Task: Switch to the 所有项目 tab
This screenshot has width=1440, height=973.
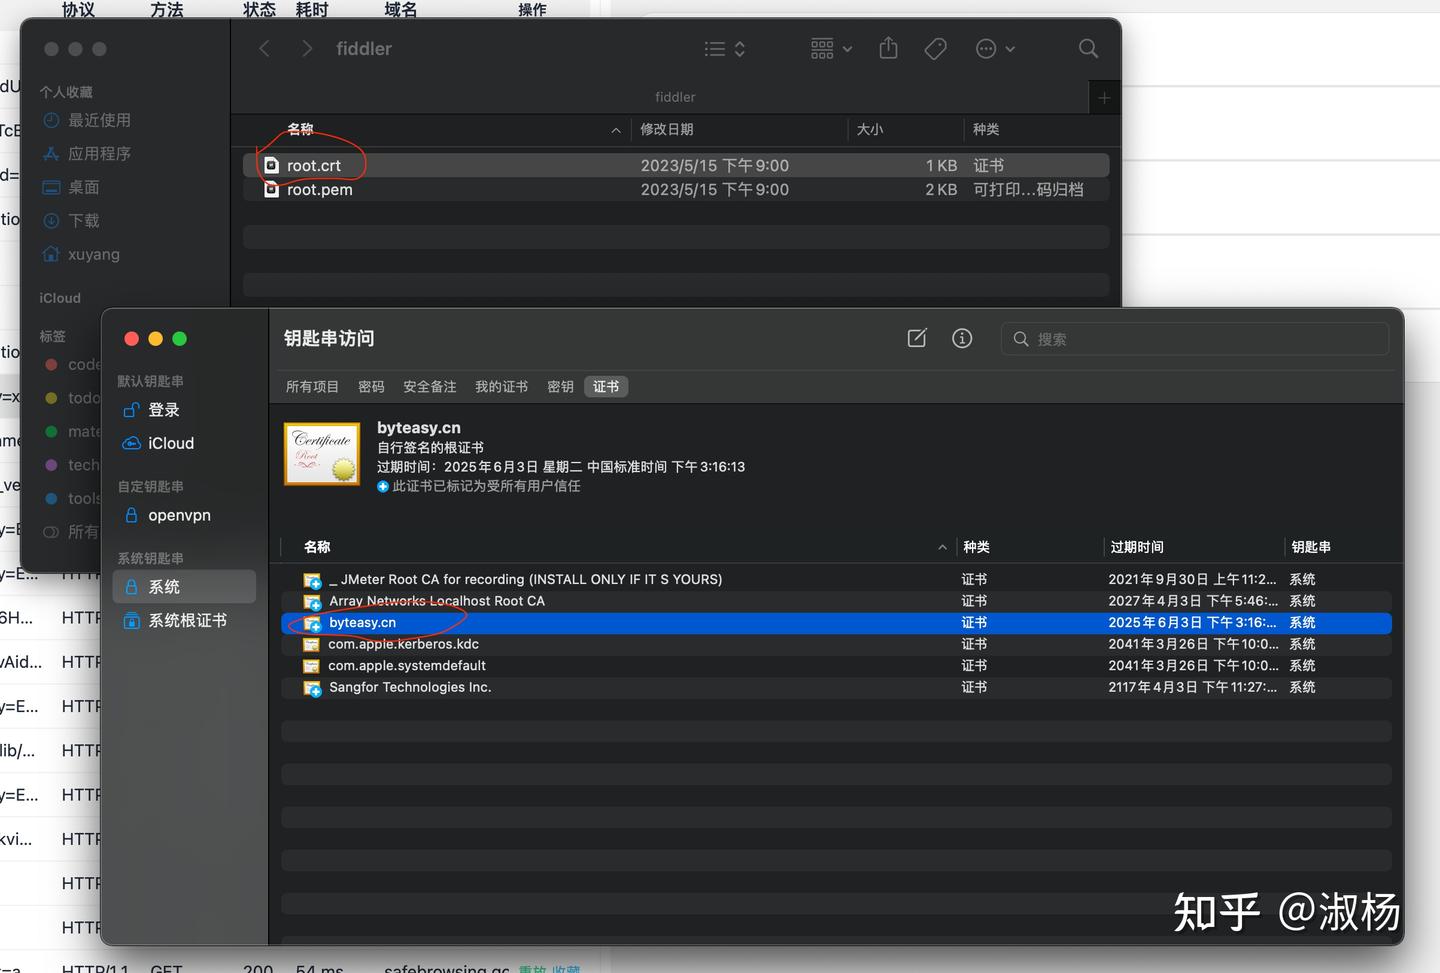Action: tap(312, 386)
